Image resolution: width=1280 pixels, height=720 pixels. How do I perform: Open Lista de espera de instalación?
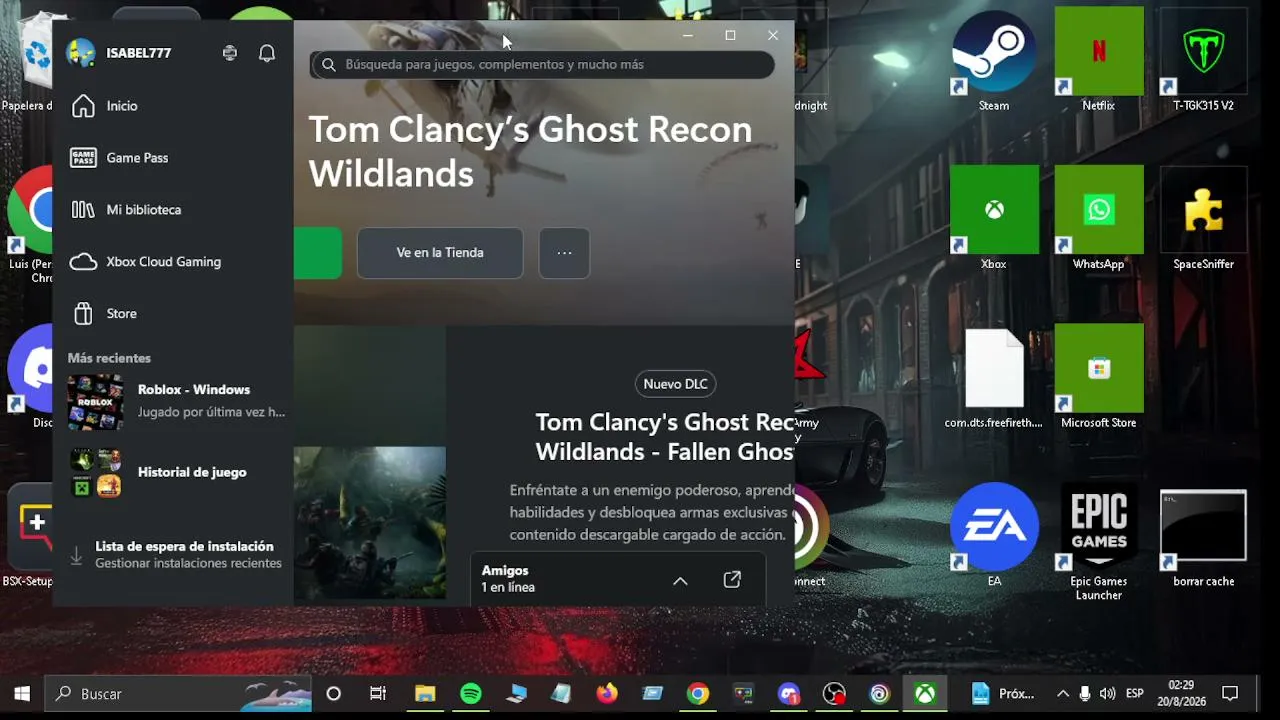pyautogui.click(x=176, y=555)
